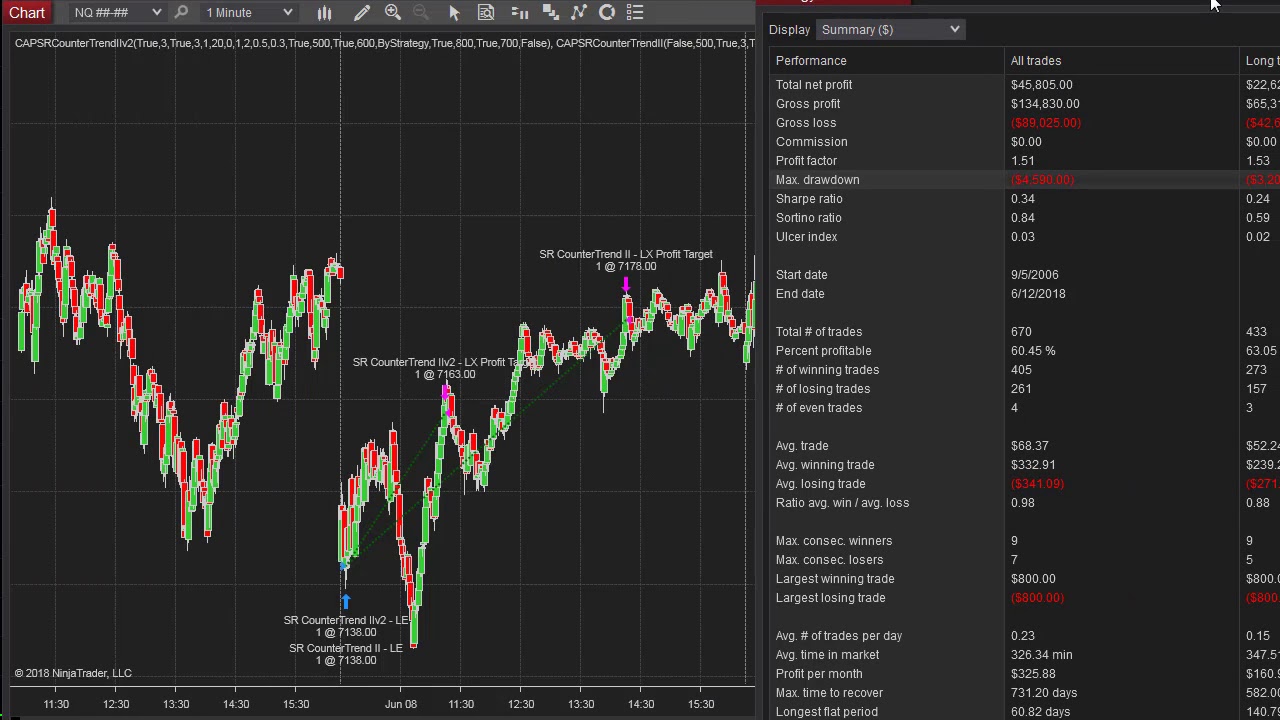Click the Commission value $0.00
This screenshot has height=720, width=1280.
point(1026,142)
